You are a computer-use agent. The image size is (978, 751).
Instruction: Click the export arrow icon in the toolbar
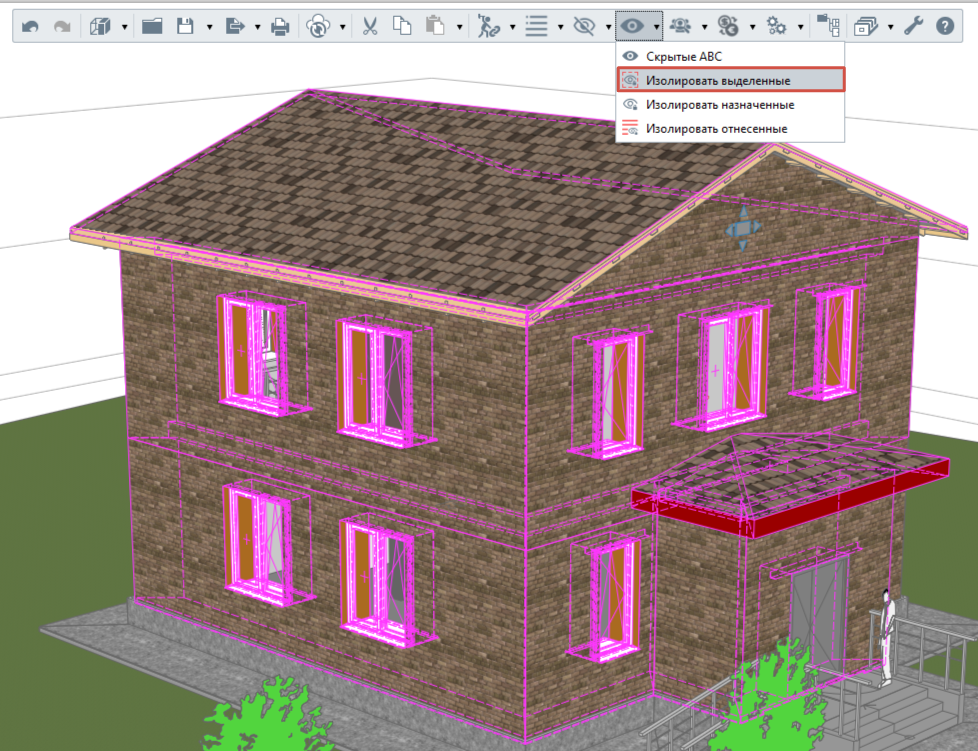pyautogui.click(x=235, y=26)
